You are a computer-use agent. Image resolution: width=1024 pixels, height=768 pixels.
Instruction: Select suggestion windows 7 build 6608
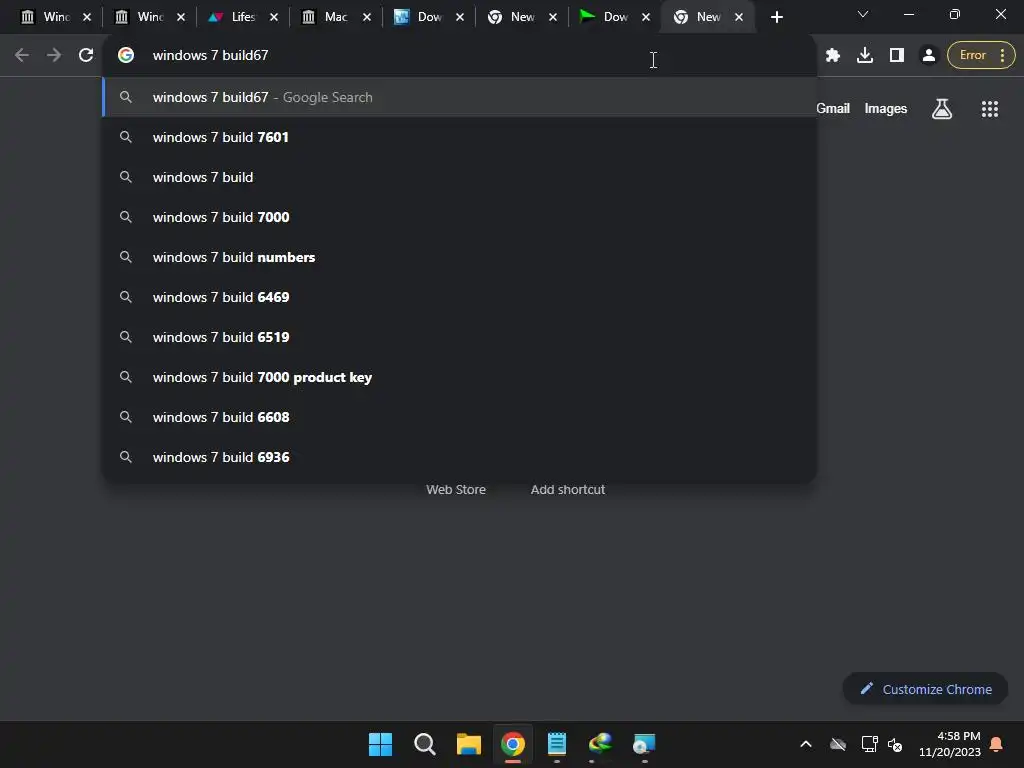(x=460, y=417)
